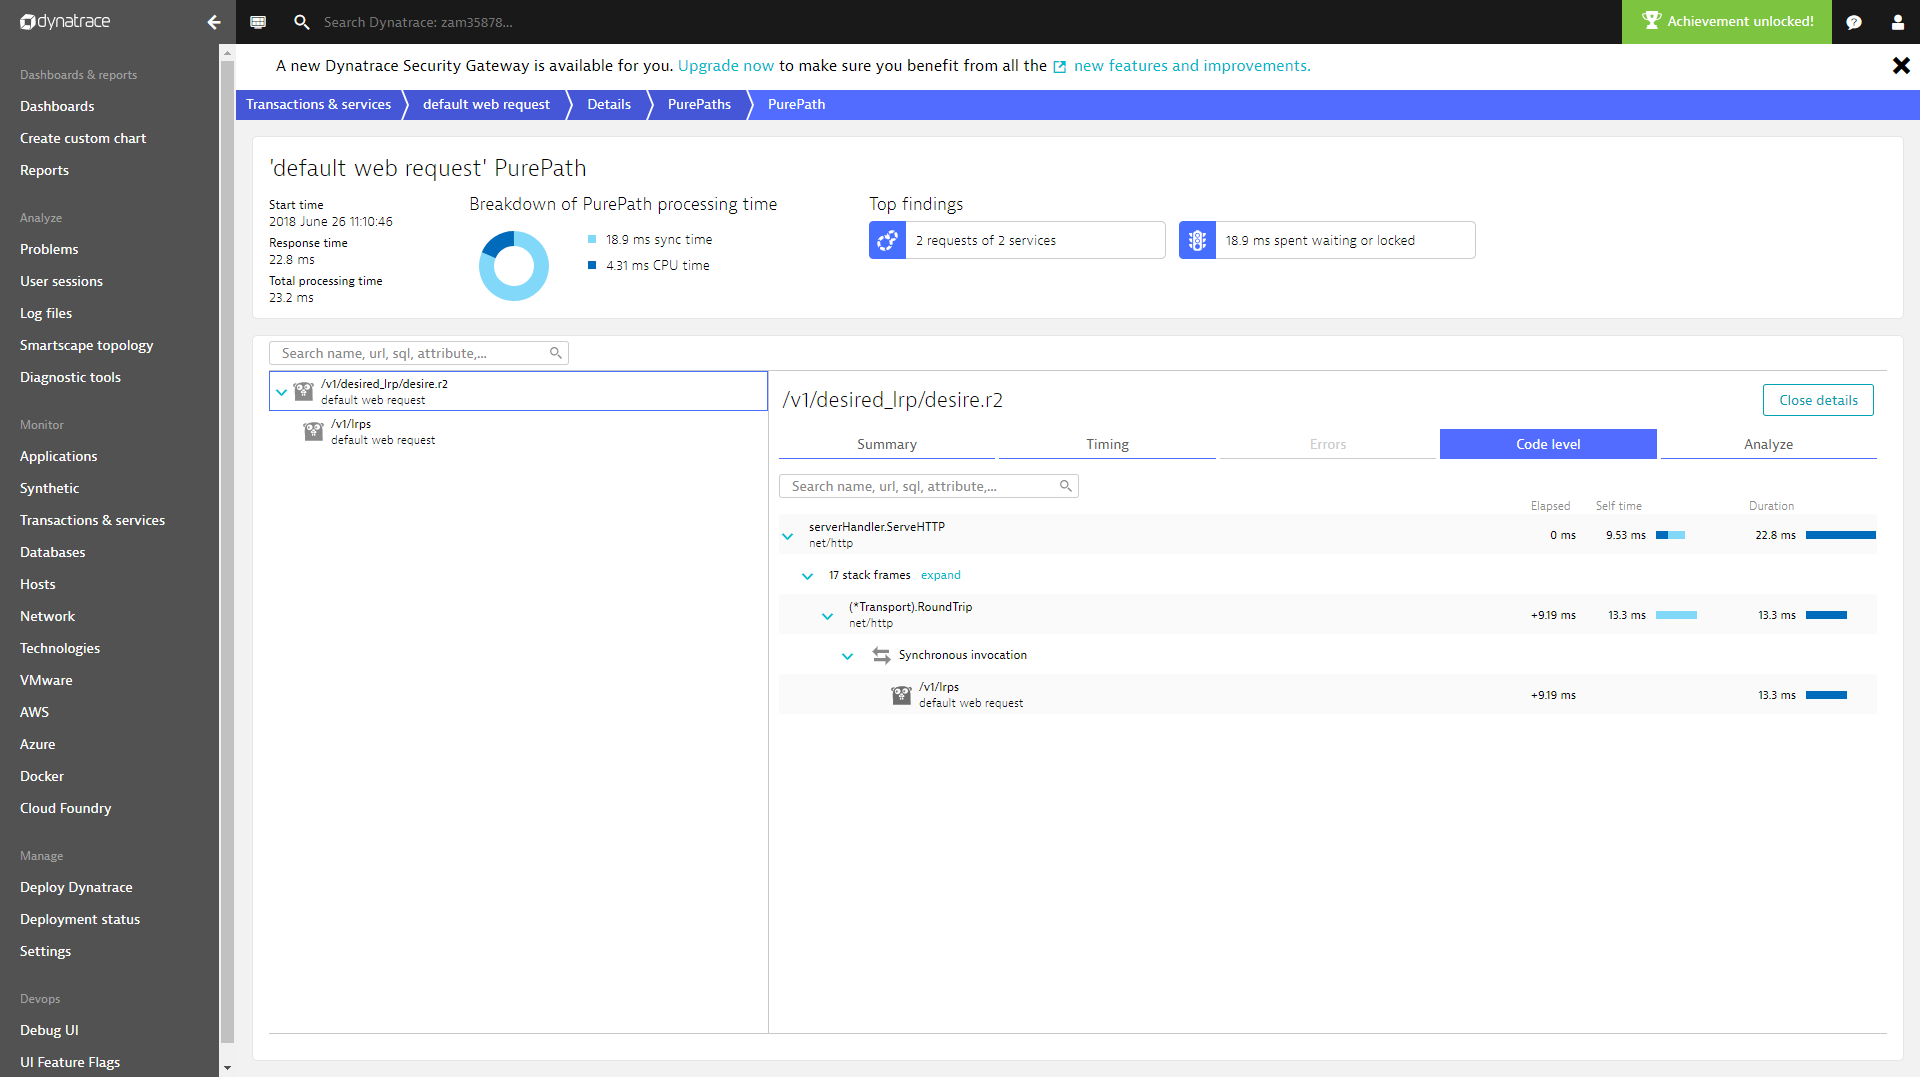The height and width of the screenshot is (1077, 1920).
Task: Click the Achievement unlocked trophy icon
Action: coord(1651,21)
